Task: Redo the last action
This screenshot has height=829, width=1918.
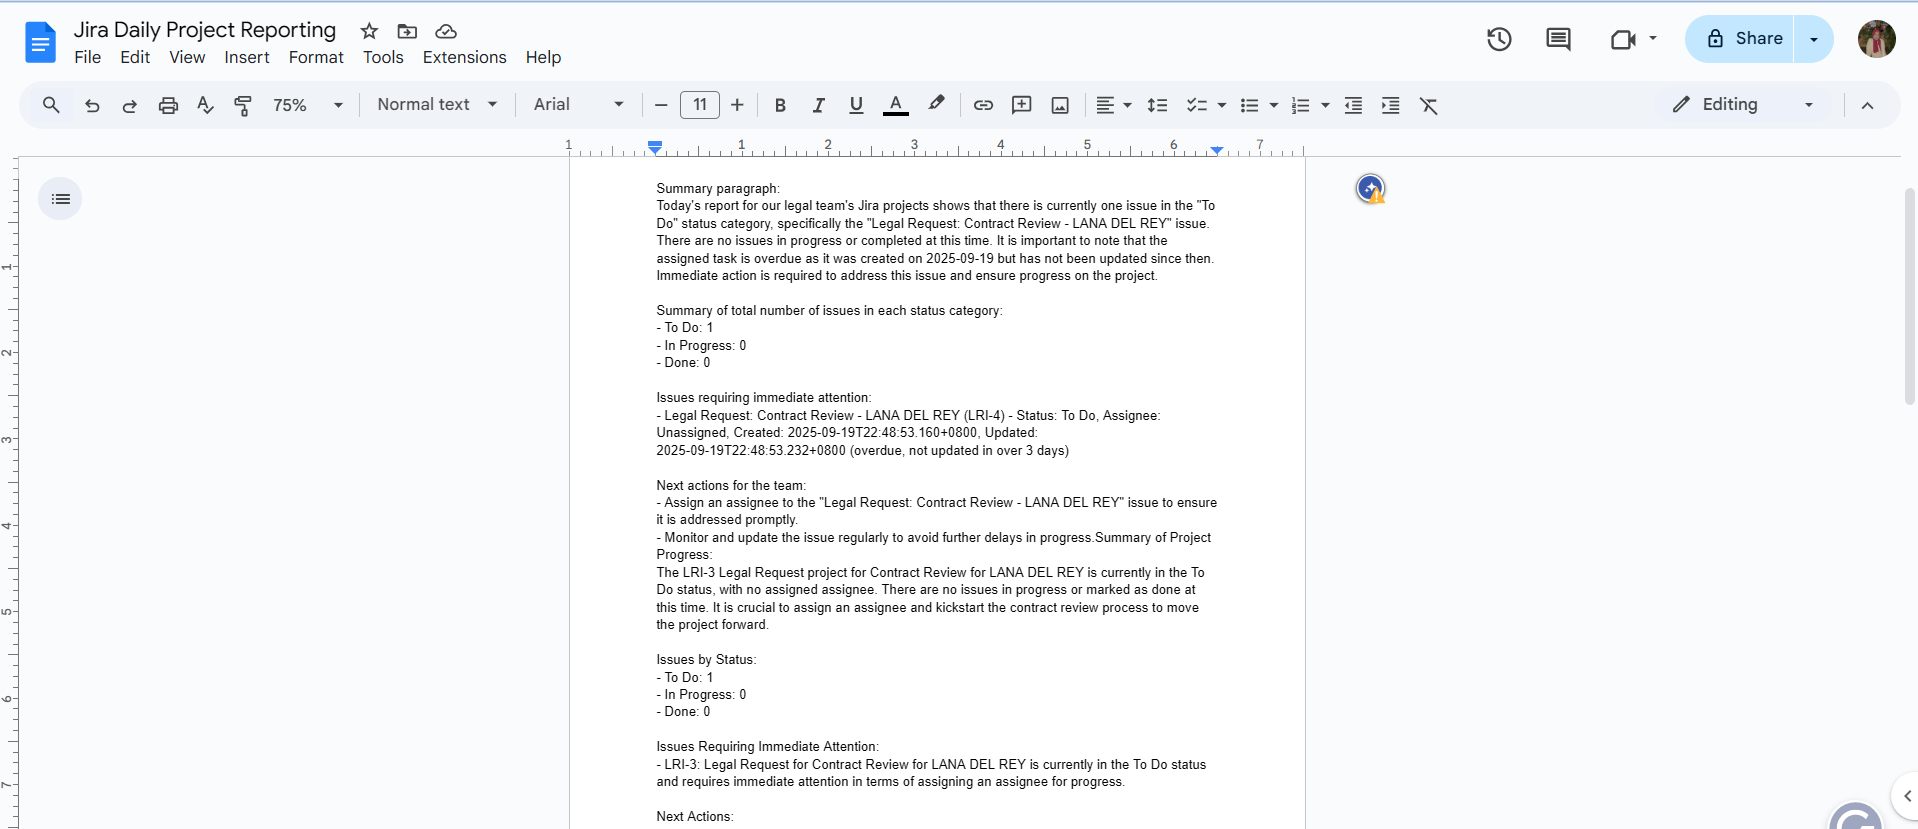Action: point(130,105)
